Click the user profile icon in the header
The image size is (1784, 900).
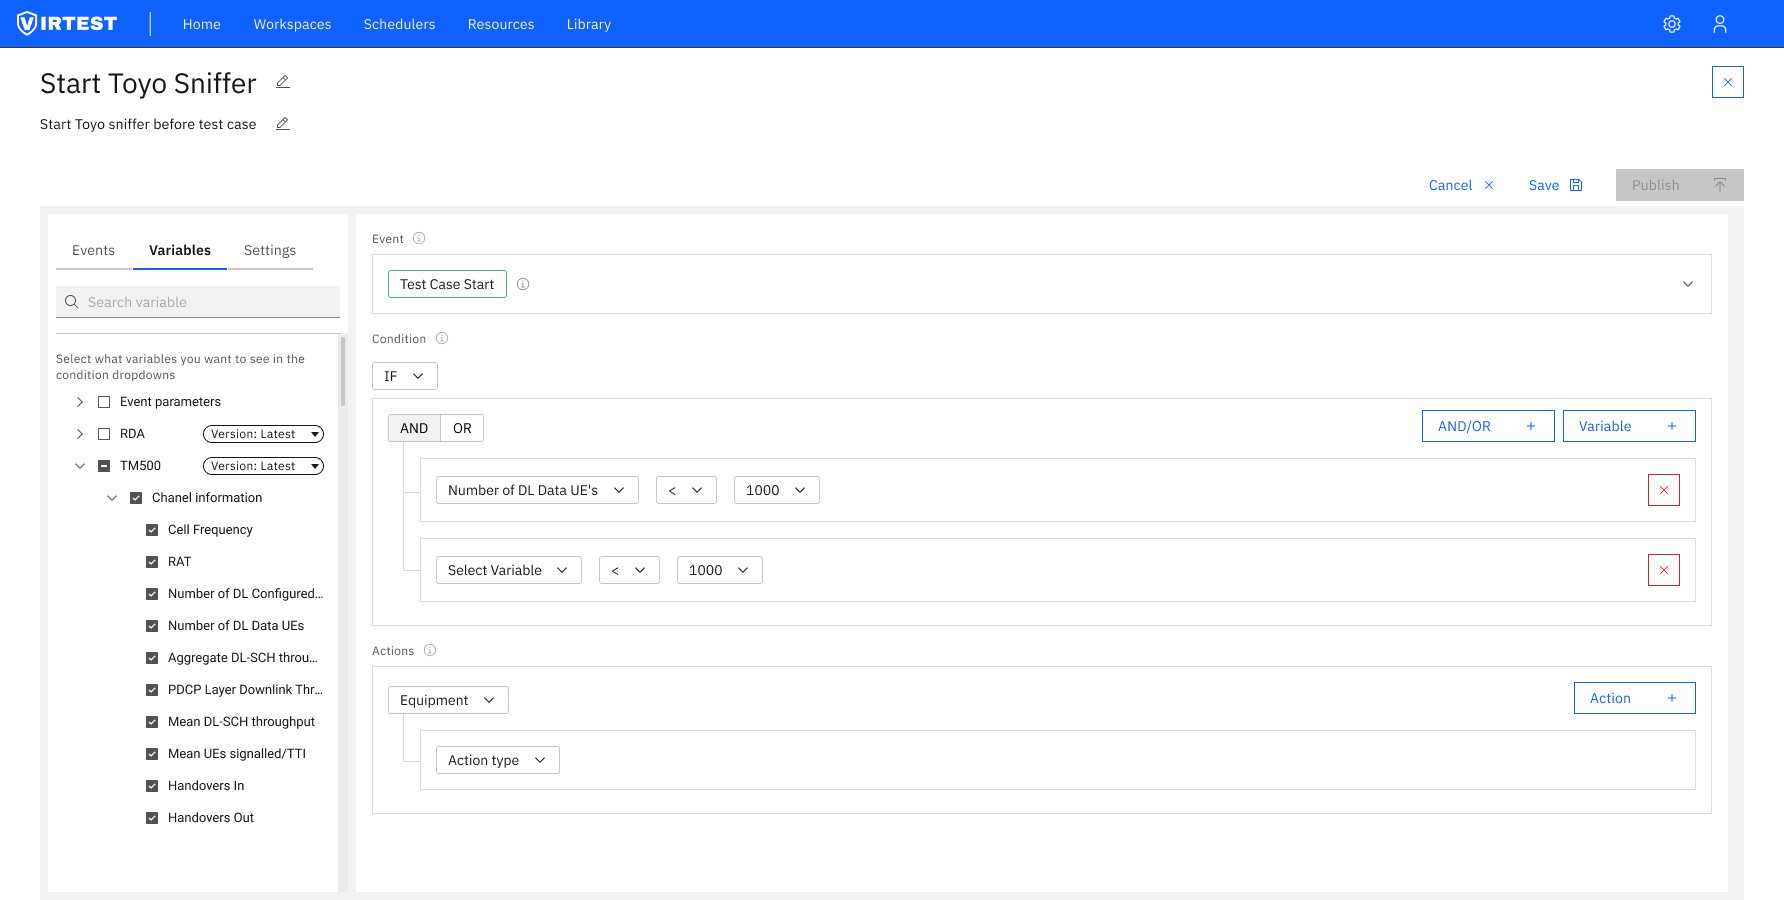(1720, 23)
